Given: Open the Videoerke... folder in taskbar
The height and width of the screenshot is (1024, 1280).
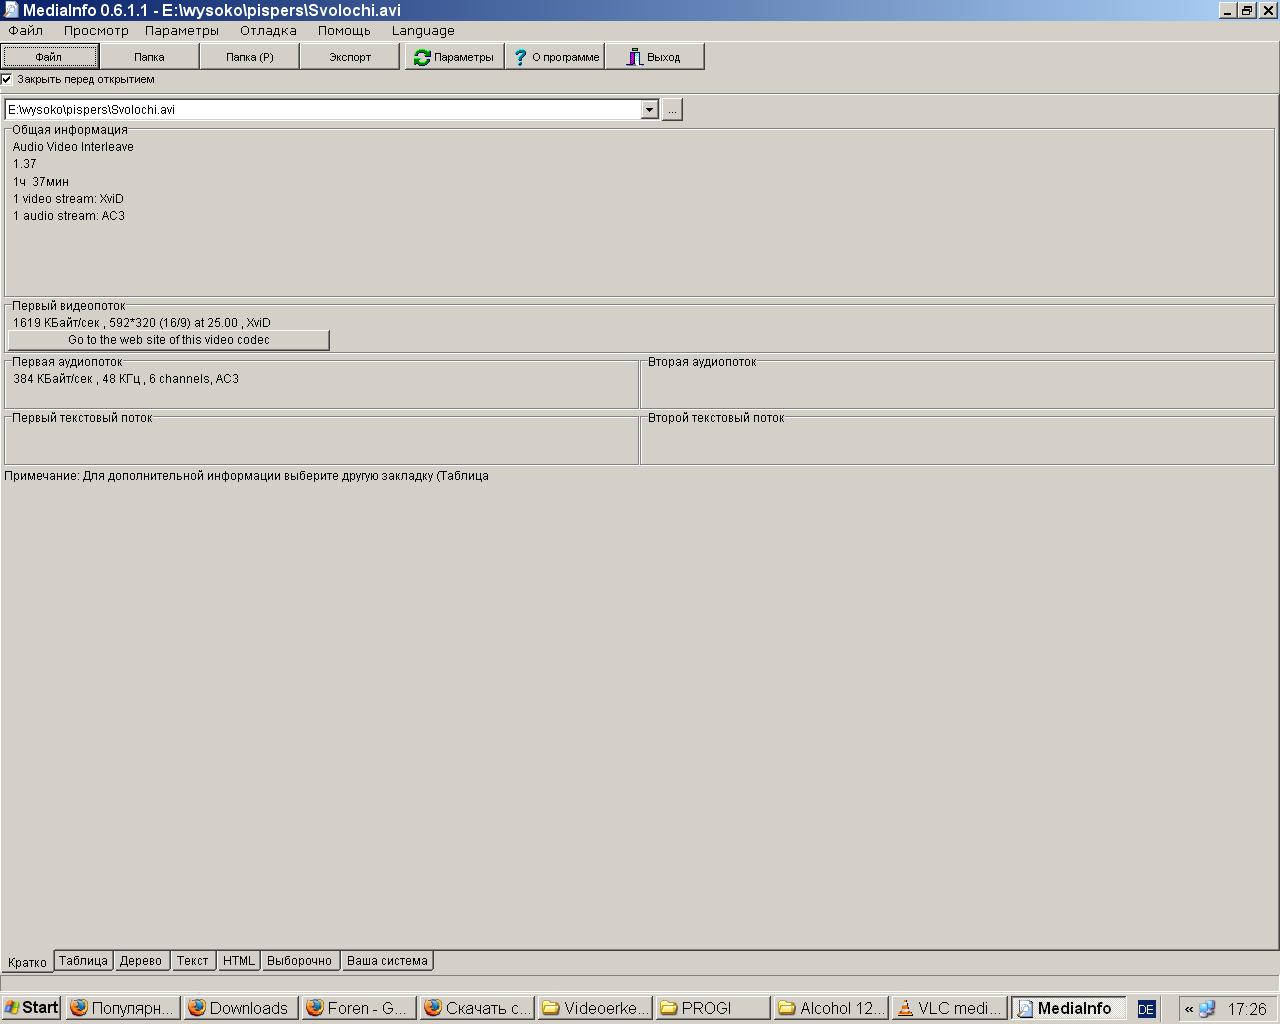Looking at the screenshot, I should [x=596, y=1008].
